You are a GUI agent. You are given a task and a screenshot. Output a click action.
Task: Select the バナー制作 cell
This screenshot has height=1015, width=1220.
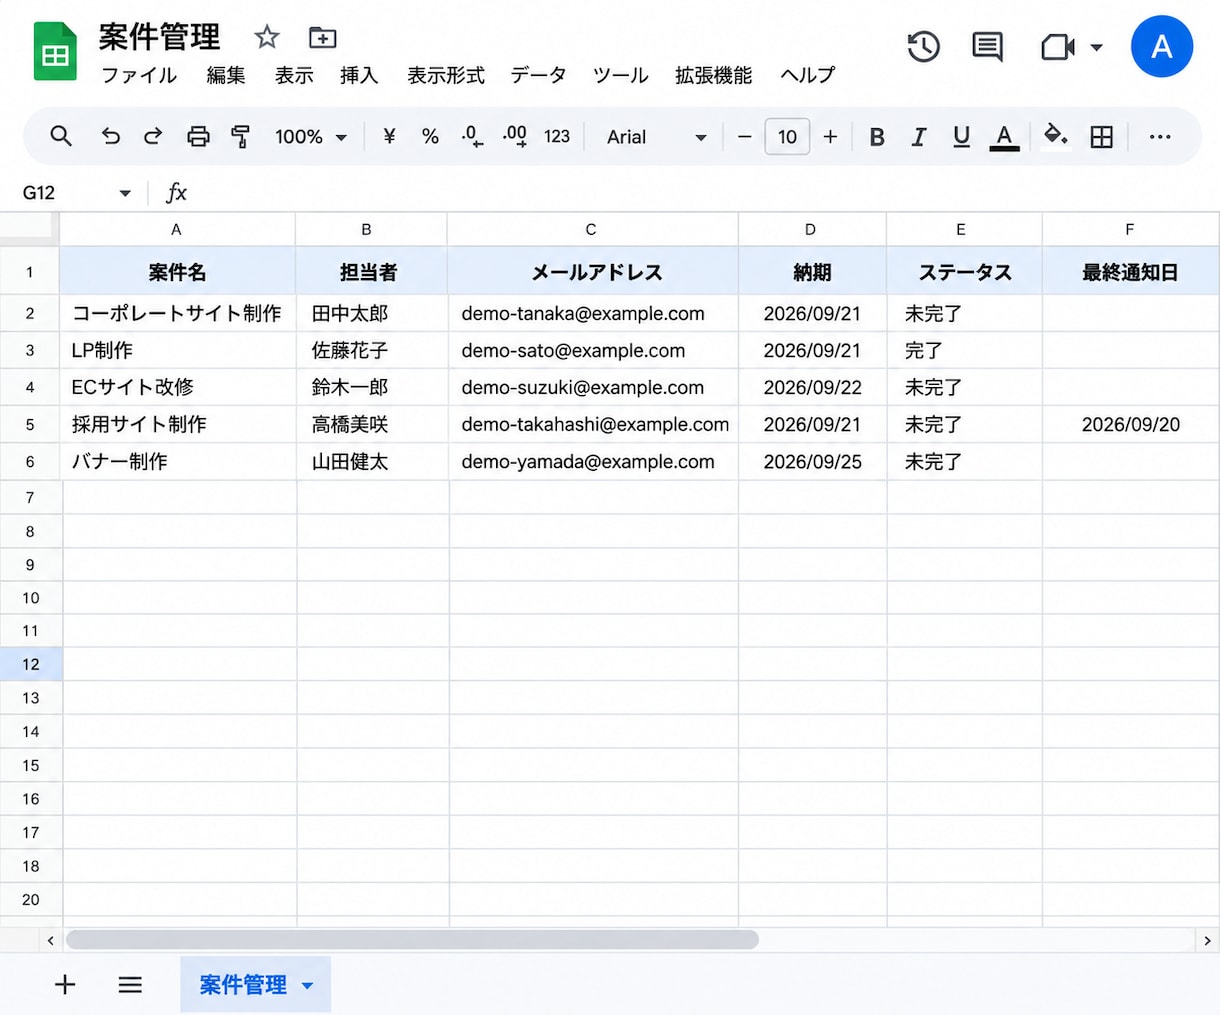point(177,461)
